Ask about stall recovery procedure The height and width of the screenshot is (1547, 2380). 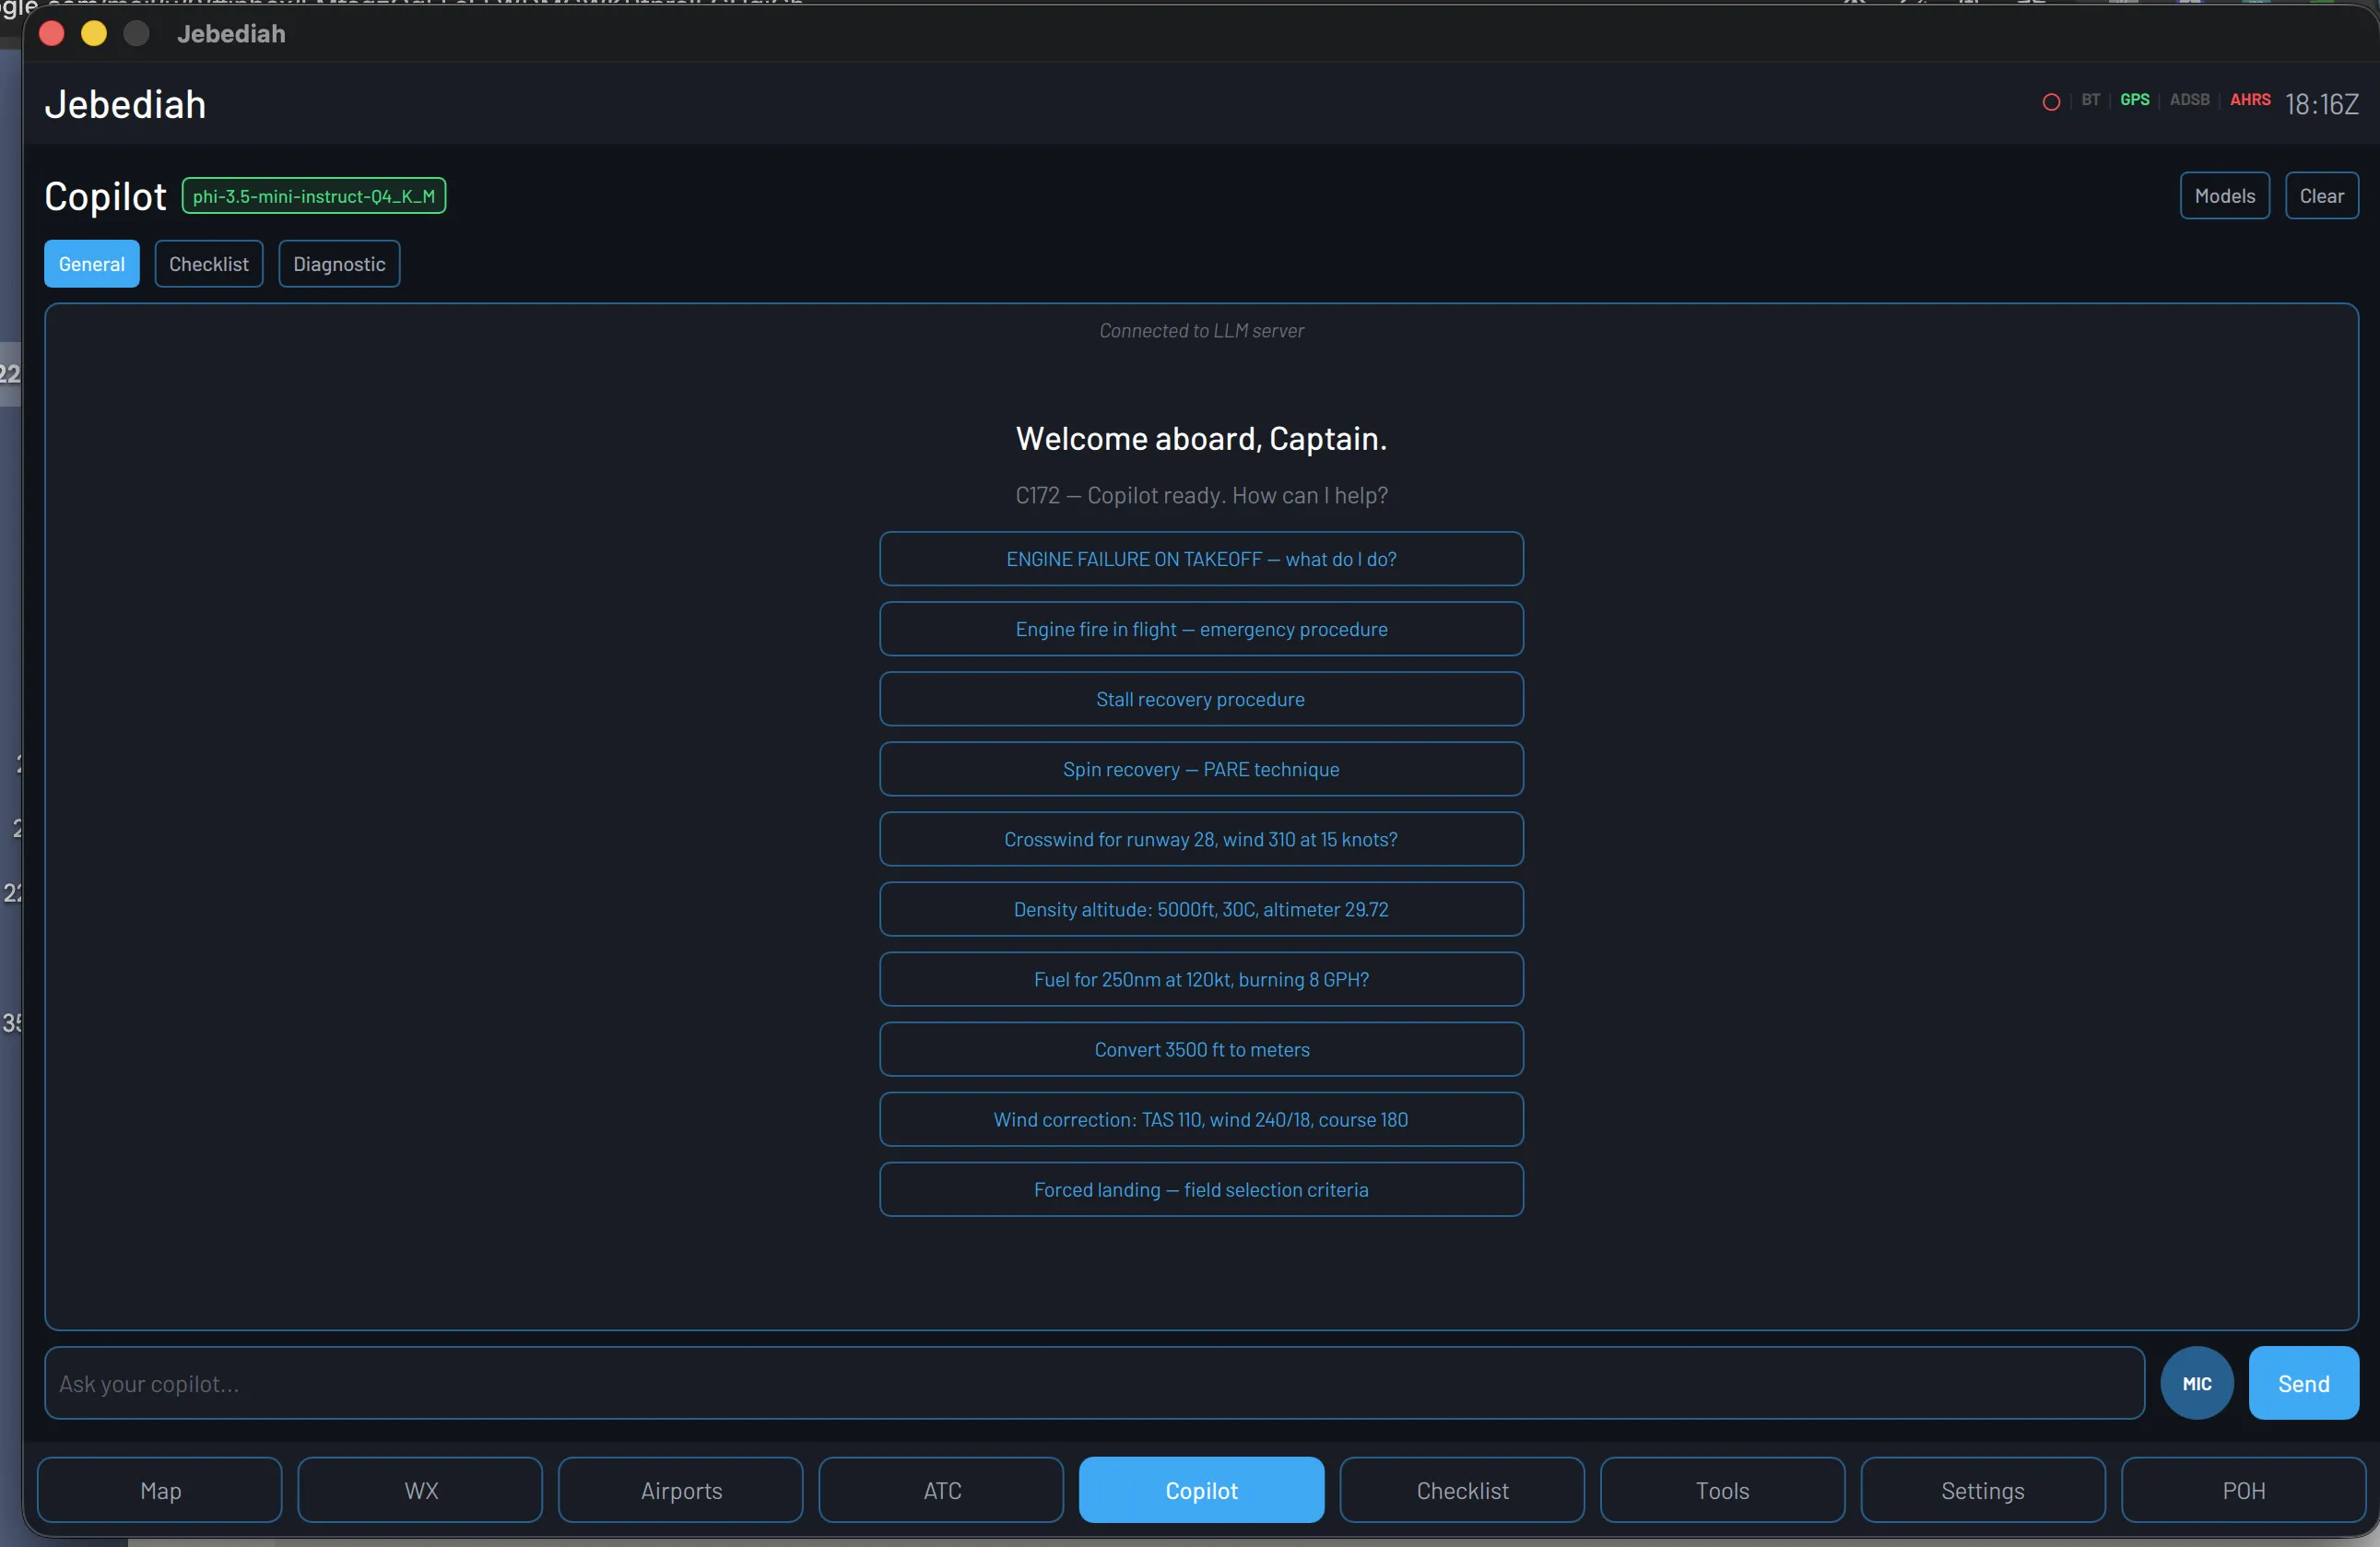tap(1200, 698)
